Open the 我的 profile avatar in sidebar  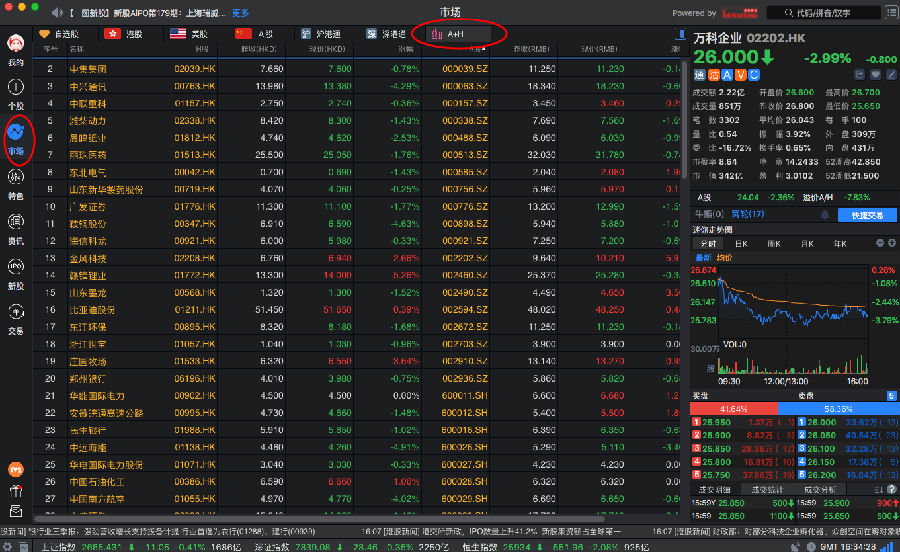pyautogui.click(x=15, y=44)
